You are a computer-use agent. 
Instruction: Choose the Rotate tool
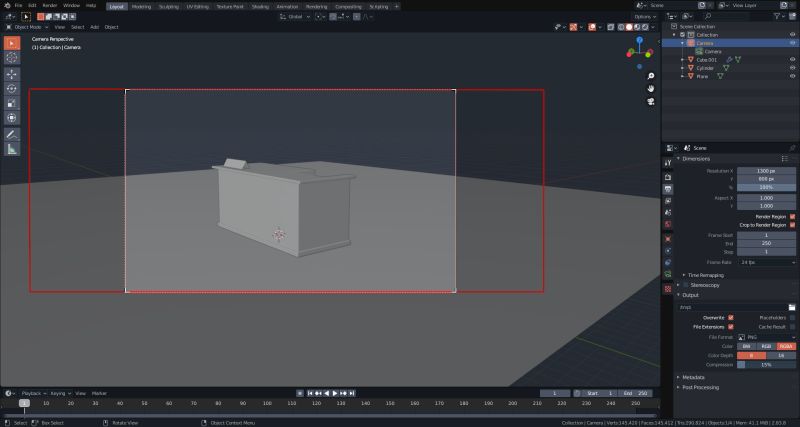click(12, 89)
